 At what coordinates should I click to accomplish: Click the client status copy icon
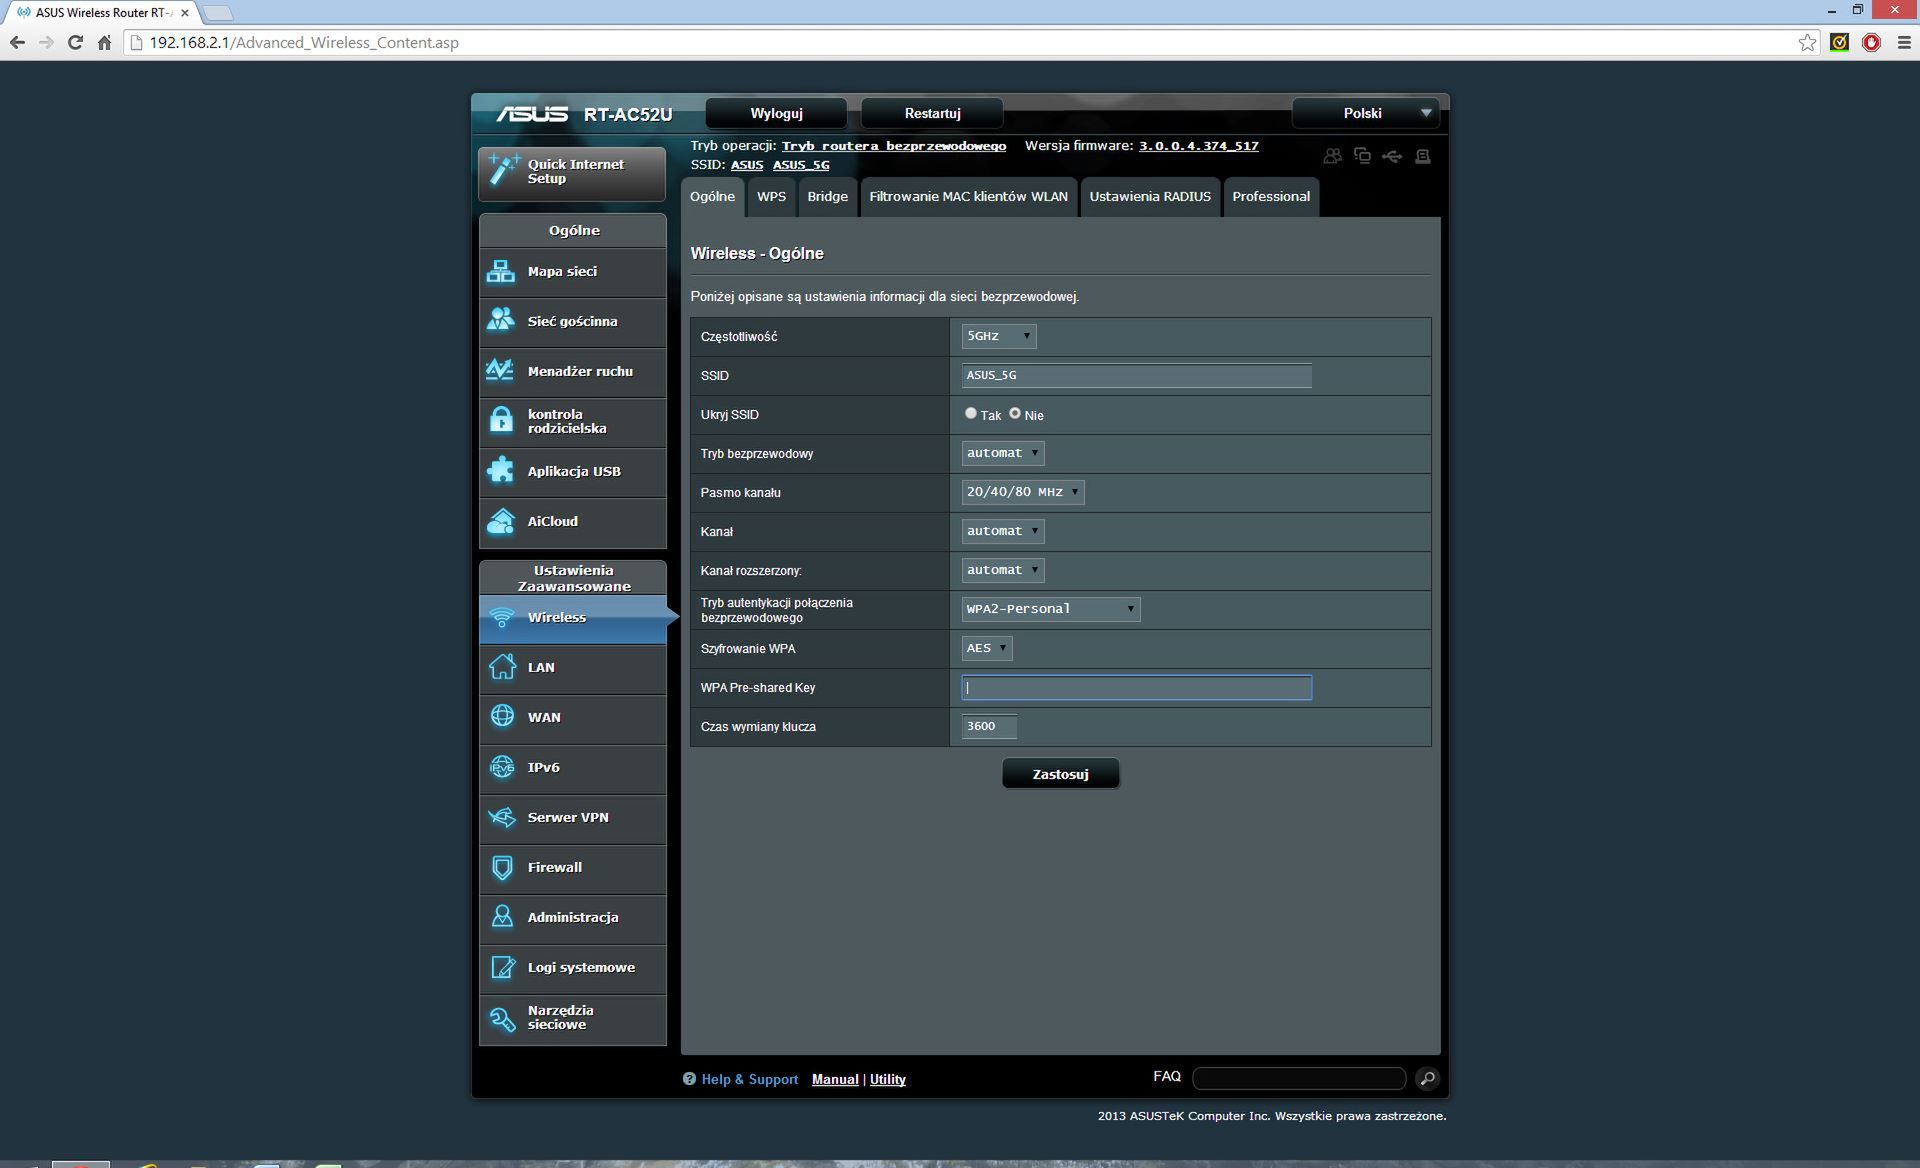click(x=1362, y=156)
